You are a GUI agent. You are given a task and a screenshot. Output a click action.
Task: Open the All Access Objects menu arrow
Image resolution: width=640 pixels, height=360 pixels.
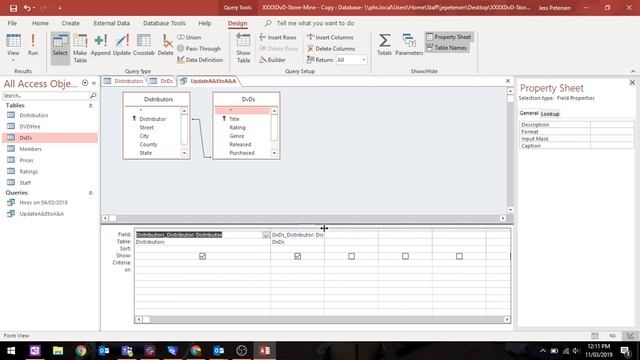click(85, 83)
